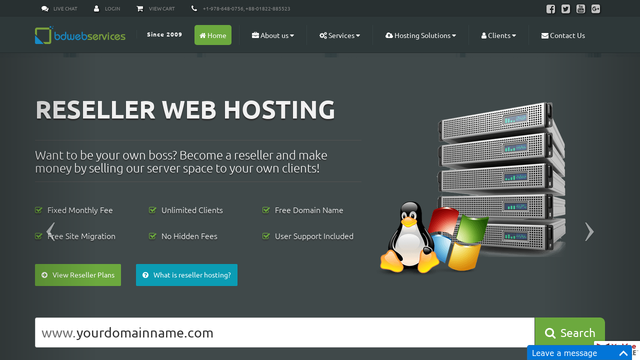Click the No Hidden Fees check mark
This screenshot has height=360, width=640.
[x=153, y=236]
